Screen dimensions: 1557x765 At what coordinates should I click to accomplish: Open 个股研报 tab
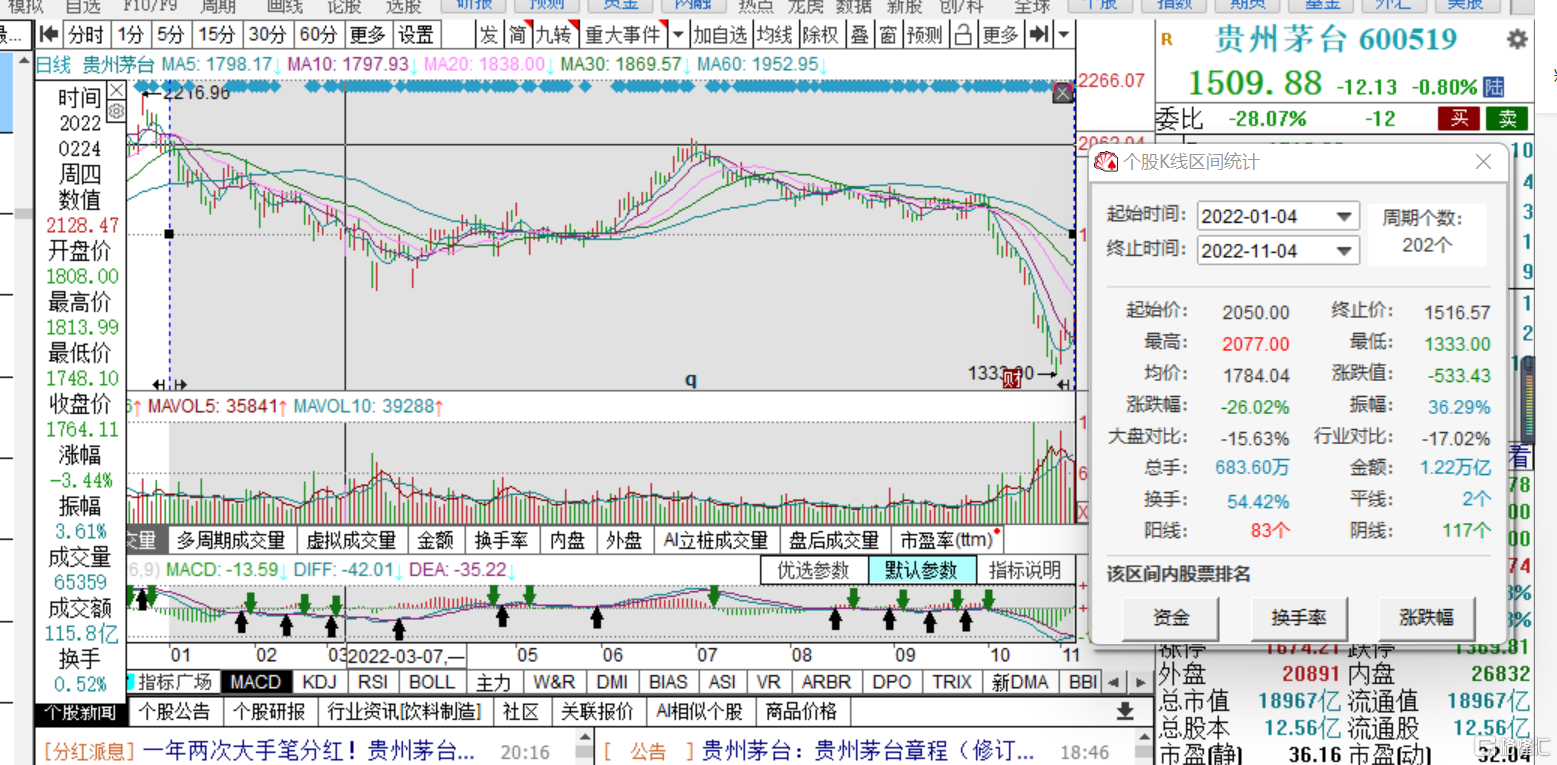pyautogui.click(x=268, y=711)
